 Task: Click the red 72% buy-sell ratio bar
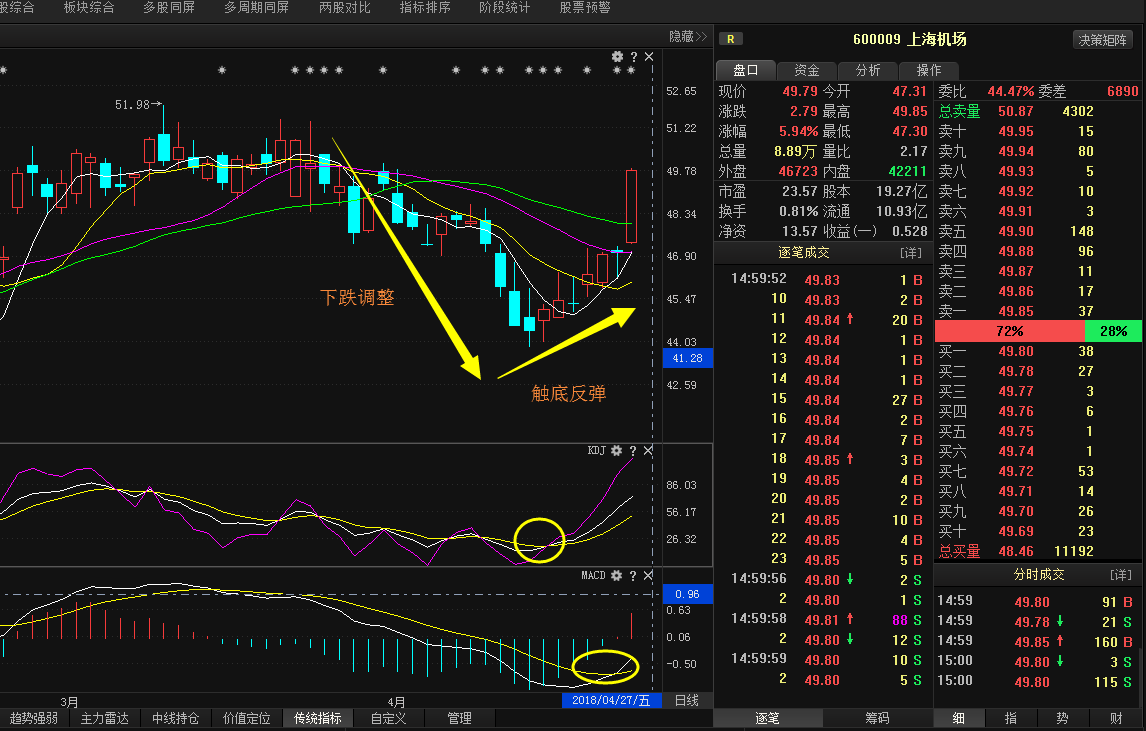coord(1009,331)
